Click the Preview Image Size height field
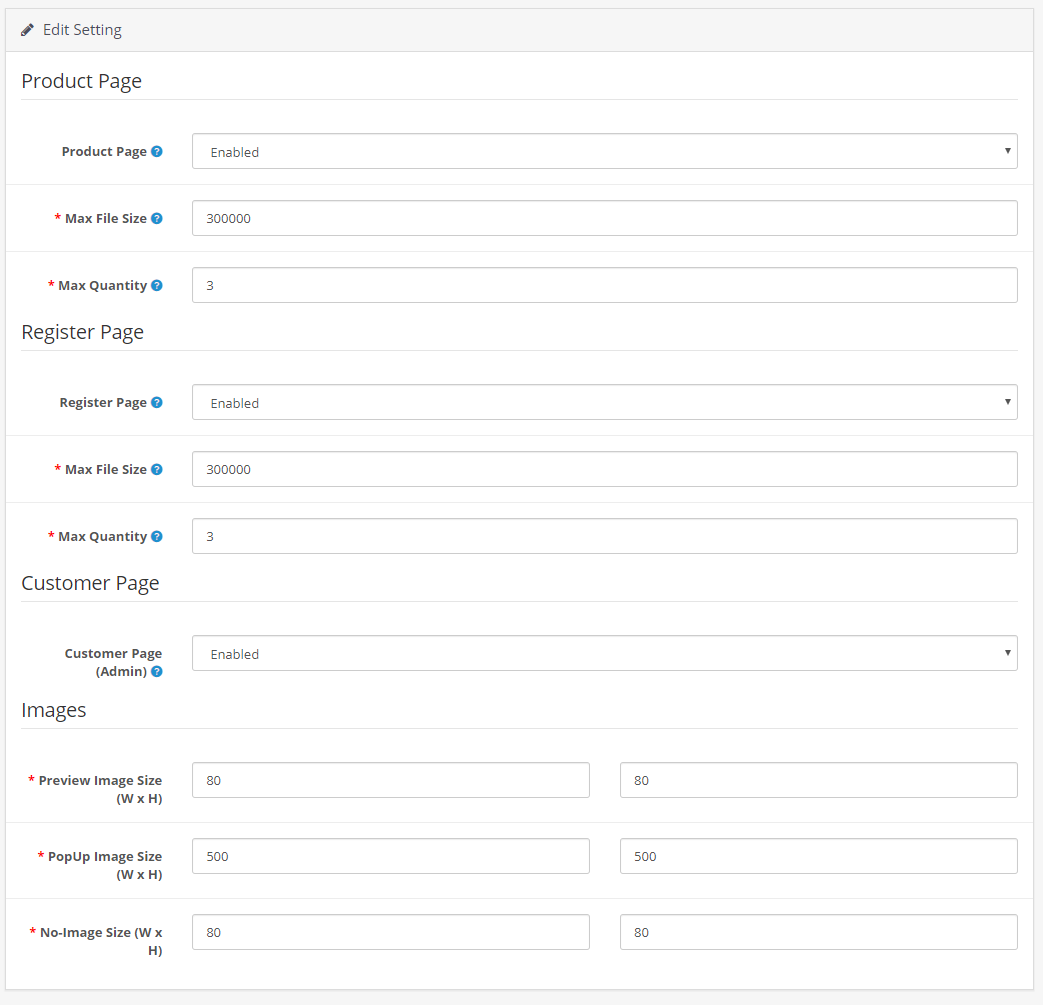1043x1005 pixels. point(819,780)
